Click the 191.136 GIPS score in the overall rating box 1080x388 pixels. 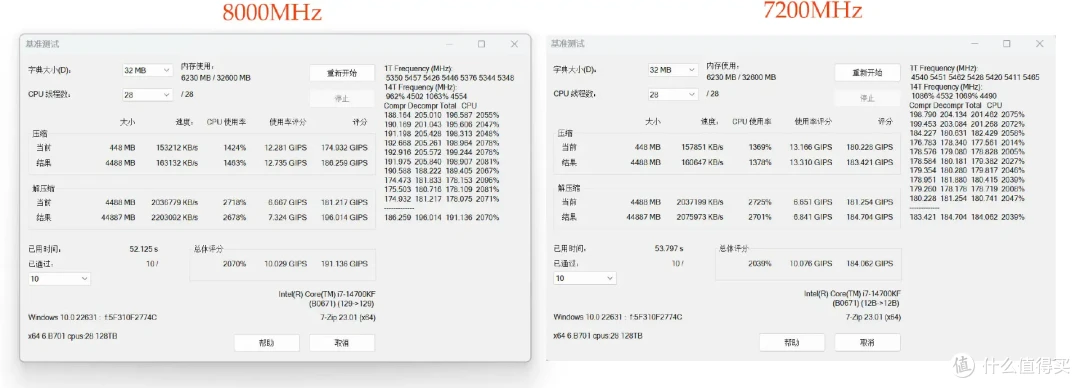click(344, 264)
